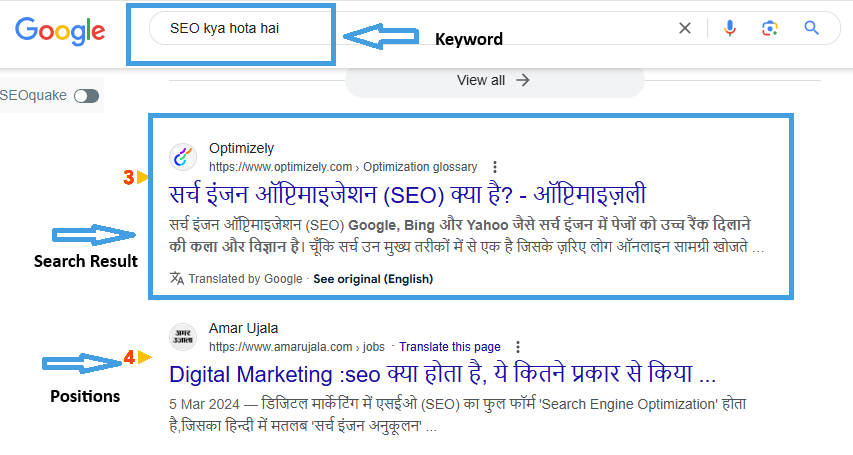
Task: Clear the search box text
Action: point(685,28)
